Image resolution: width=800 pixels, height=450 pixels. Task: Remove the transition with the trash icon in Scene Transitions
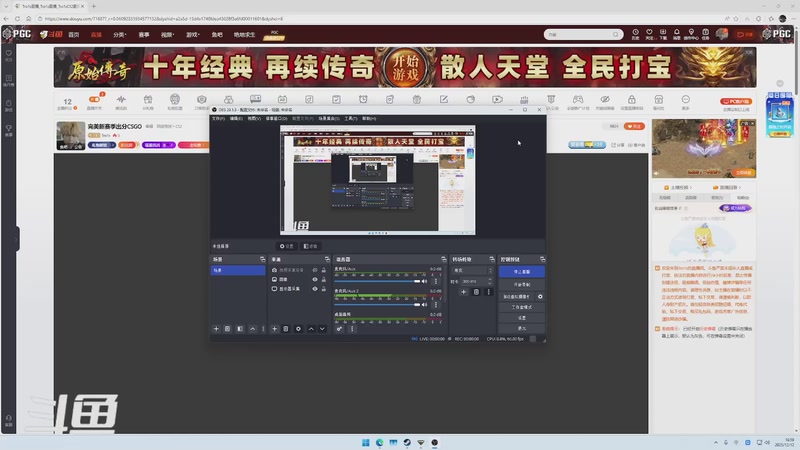pos(476,292)
